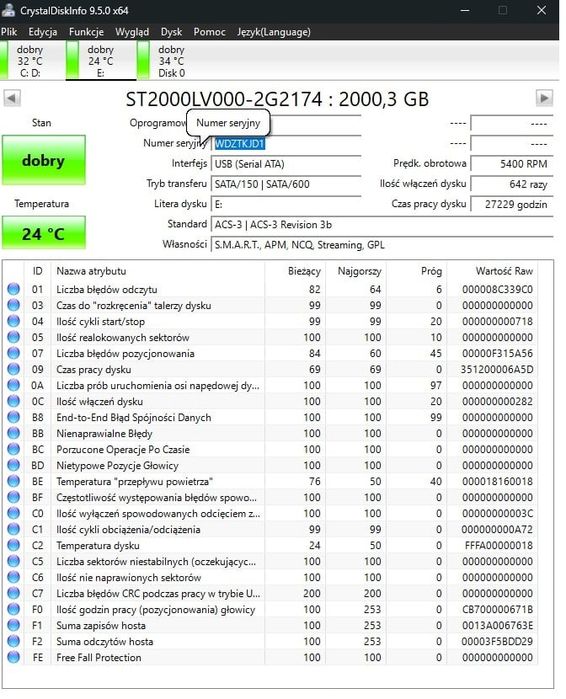Click status orb for BF row

pos(14,498)
